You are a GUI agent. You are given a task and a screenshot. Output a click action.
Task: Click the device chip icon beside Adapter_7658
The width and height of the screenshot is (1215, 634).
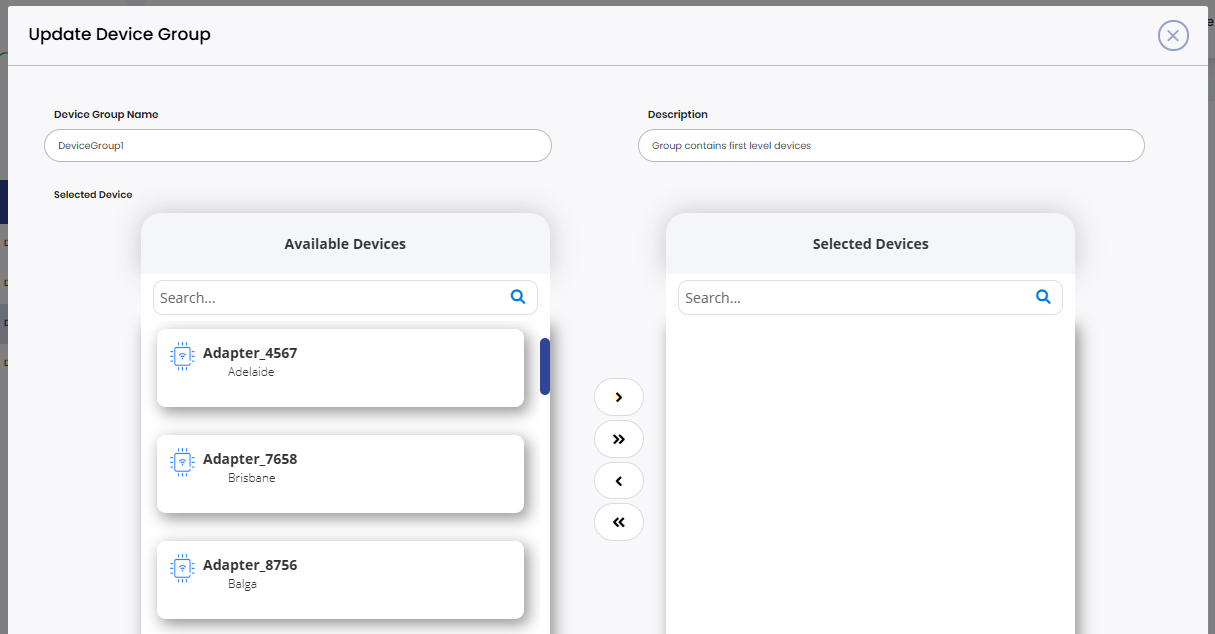pos(182,462)
